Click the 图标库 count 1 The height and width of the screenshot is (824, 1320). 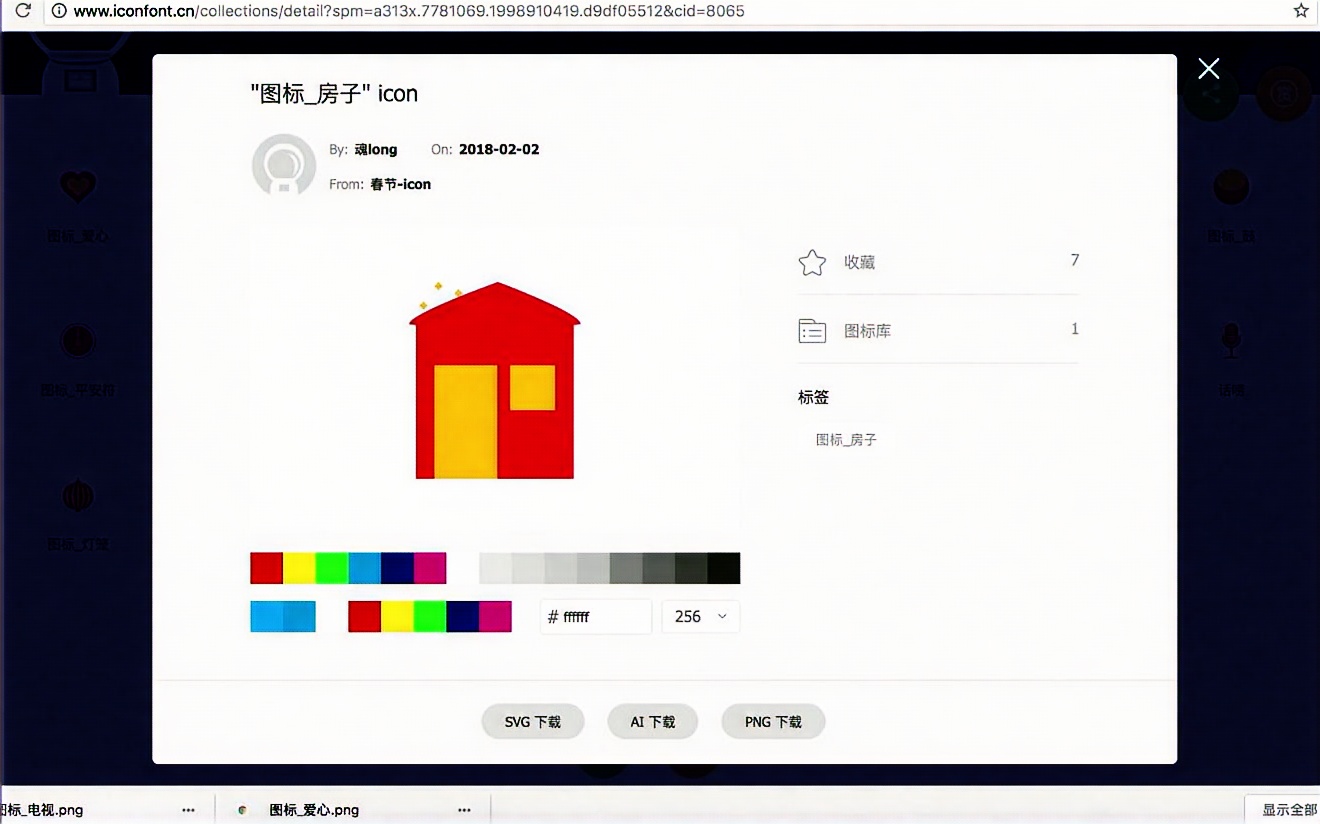coord(1075,329)
